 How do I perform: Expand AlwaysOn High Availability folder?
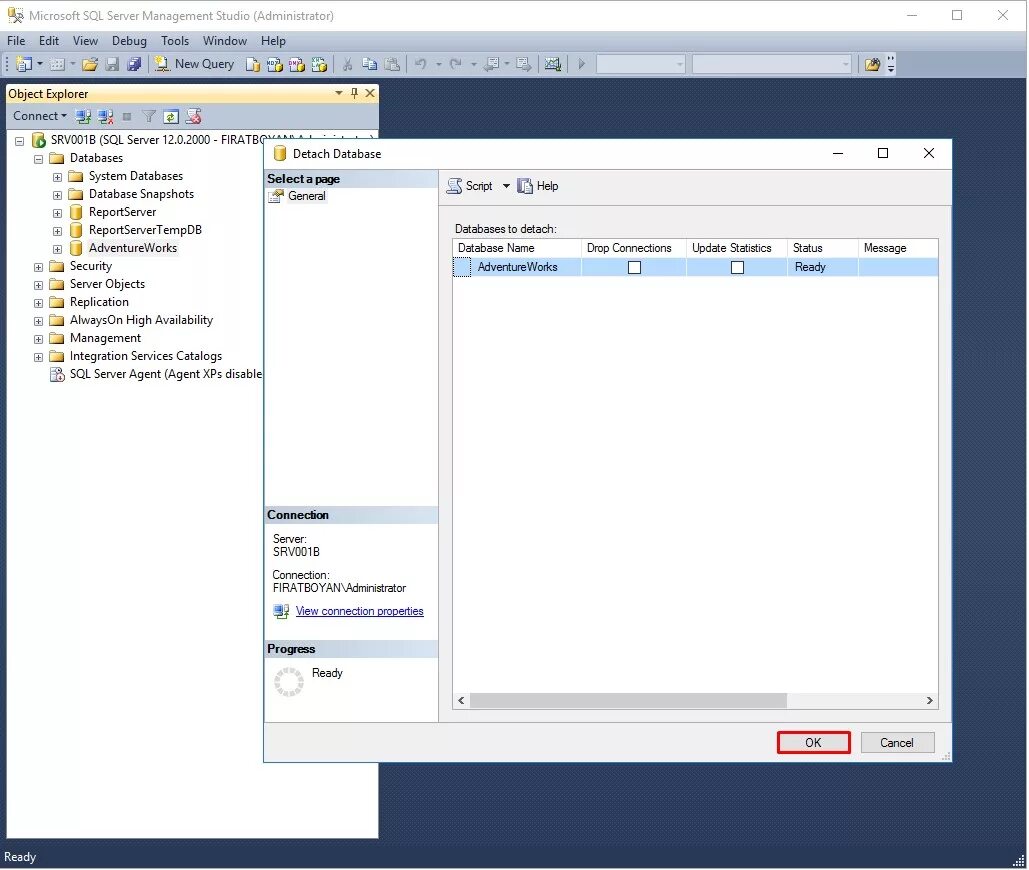click(39, 322)
